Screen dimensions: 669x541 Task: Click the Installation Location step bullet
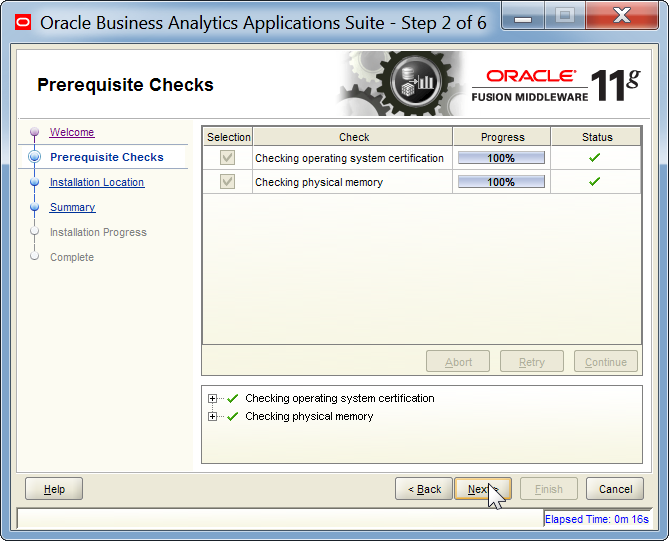(x=35, y=182)
